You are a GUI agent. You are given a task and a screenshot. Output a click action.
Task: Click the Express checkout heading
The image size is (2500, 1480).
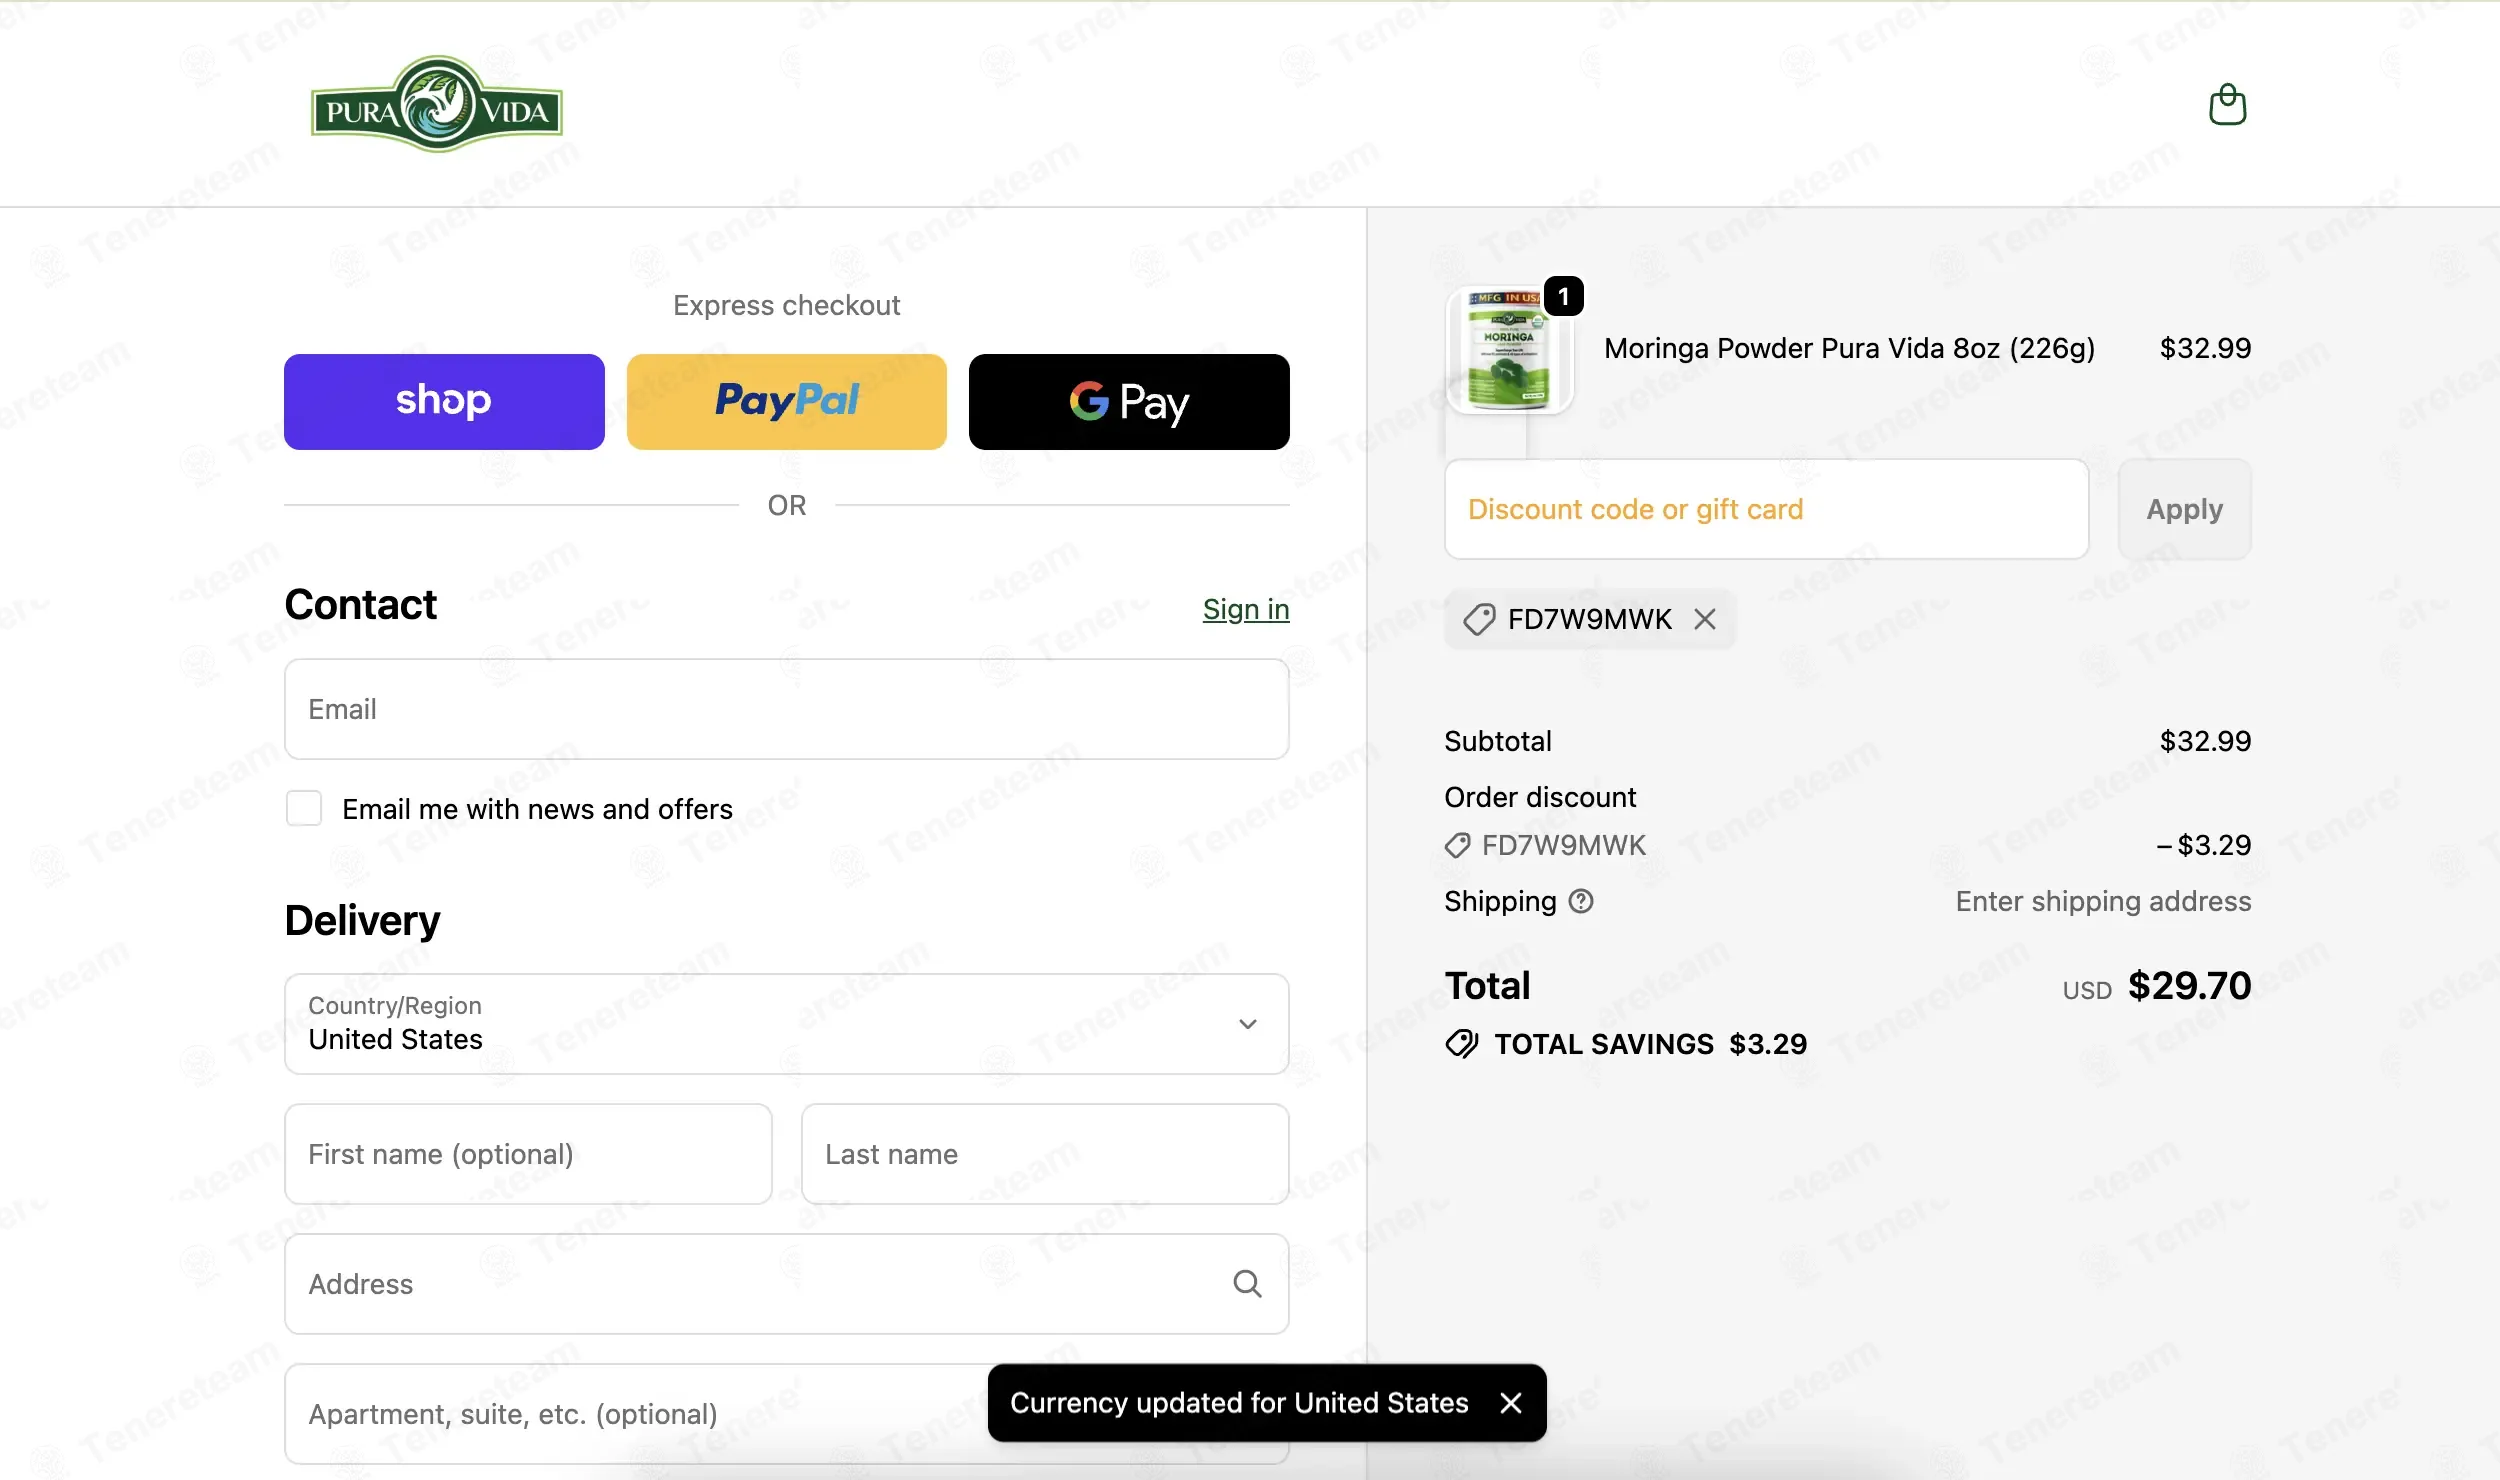[787, 305]
